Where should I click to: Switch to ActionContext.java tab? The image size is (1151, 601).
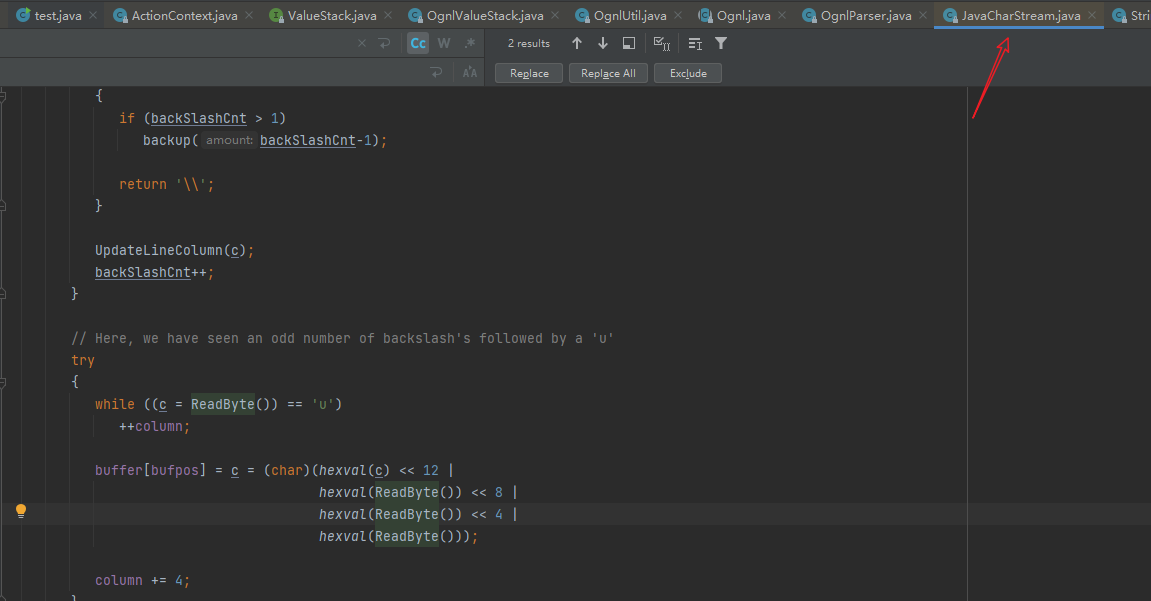pos(184,15)
